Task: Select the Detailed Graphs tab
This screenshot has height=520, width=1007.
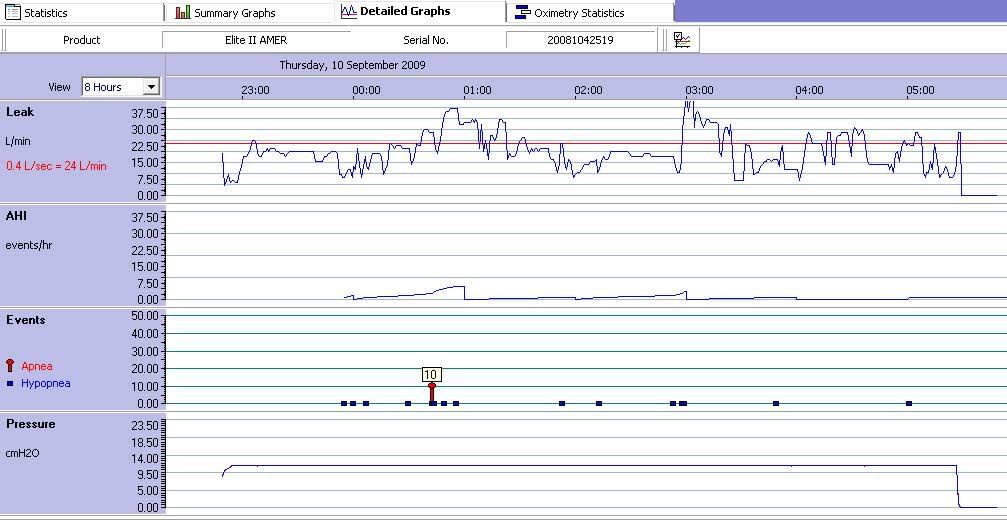Action: tap(404, 12)
